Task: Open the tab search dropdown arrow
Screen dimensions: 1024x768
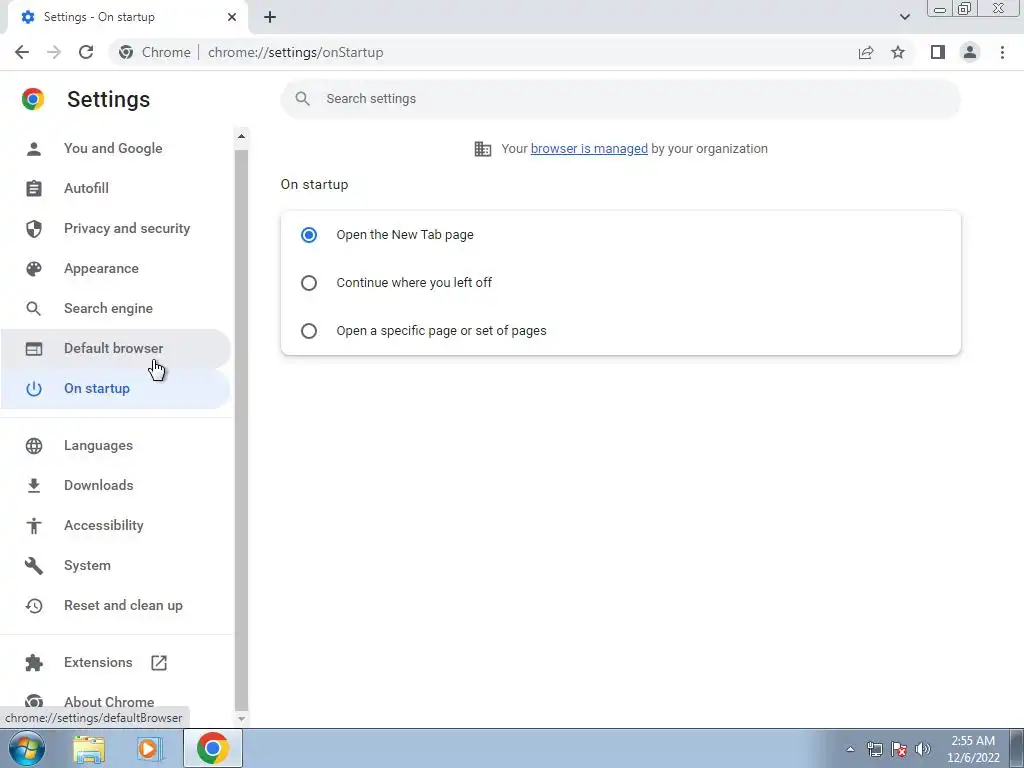Action: 904,17
